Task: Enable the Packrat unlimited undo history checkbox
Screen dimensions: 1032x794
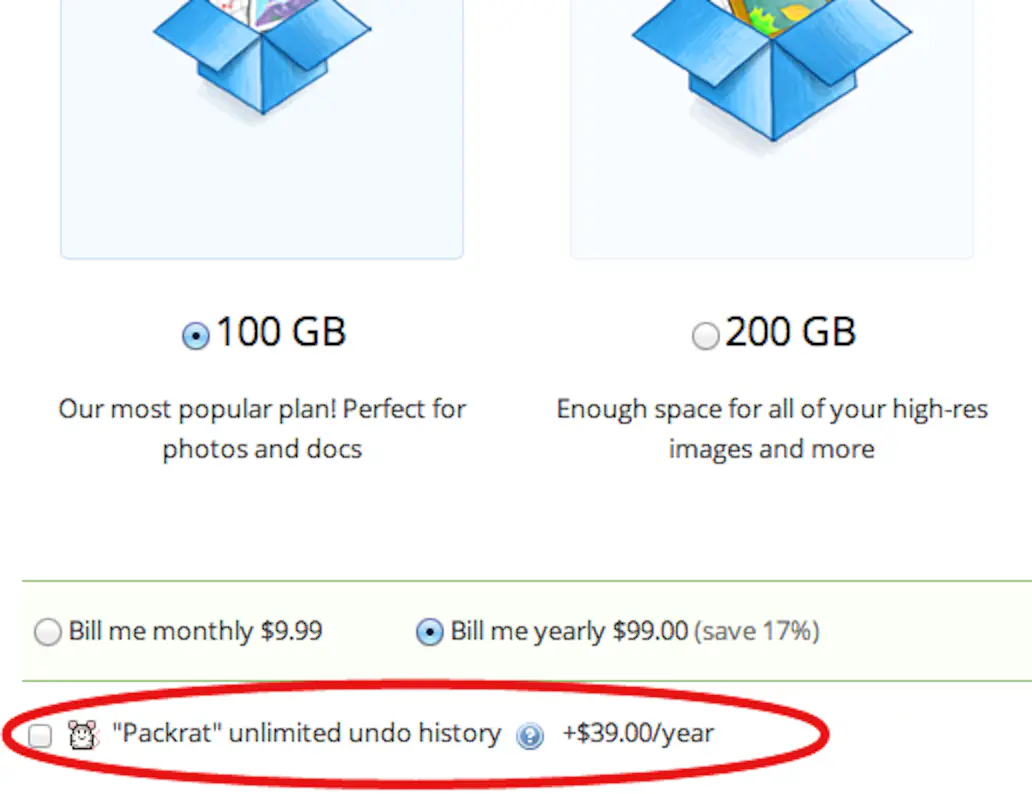Action: point(39,735)
